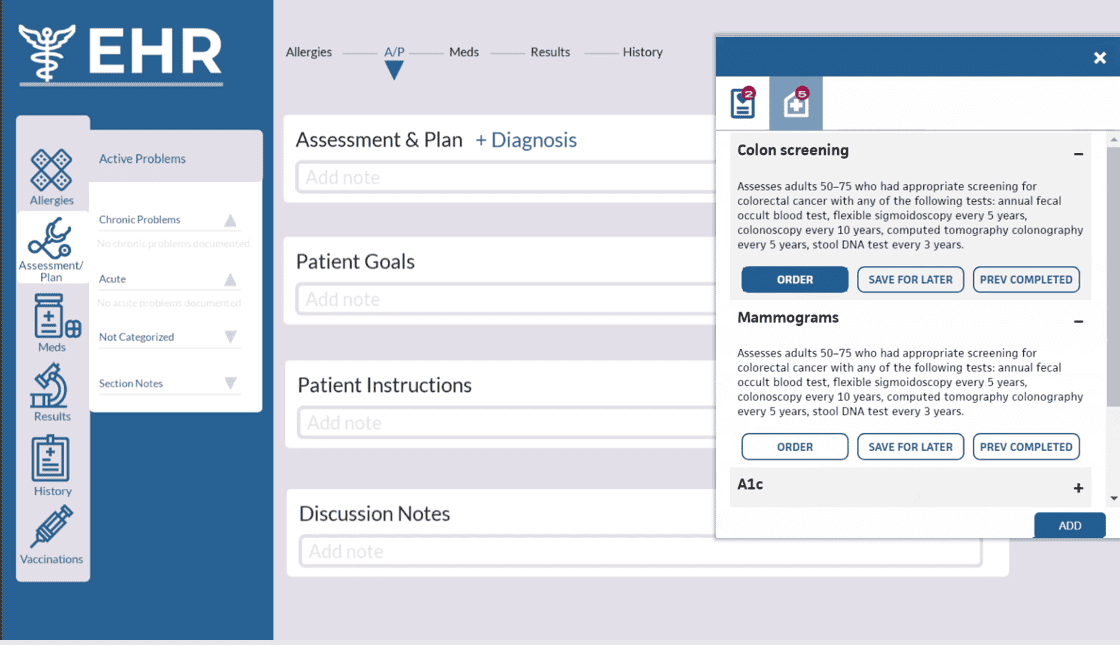This screenshot has height=645, width=1120.
Task: Expand the Not Categorized section
Action: tap(230, 336)
